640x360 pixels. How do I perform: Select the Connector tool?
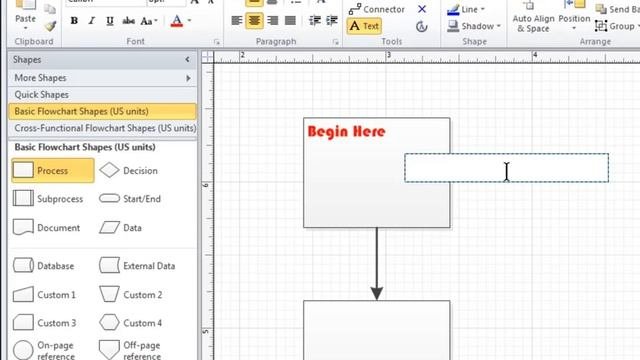click(376, 9)
